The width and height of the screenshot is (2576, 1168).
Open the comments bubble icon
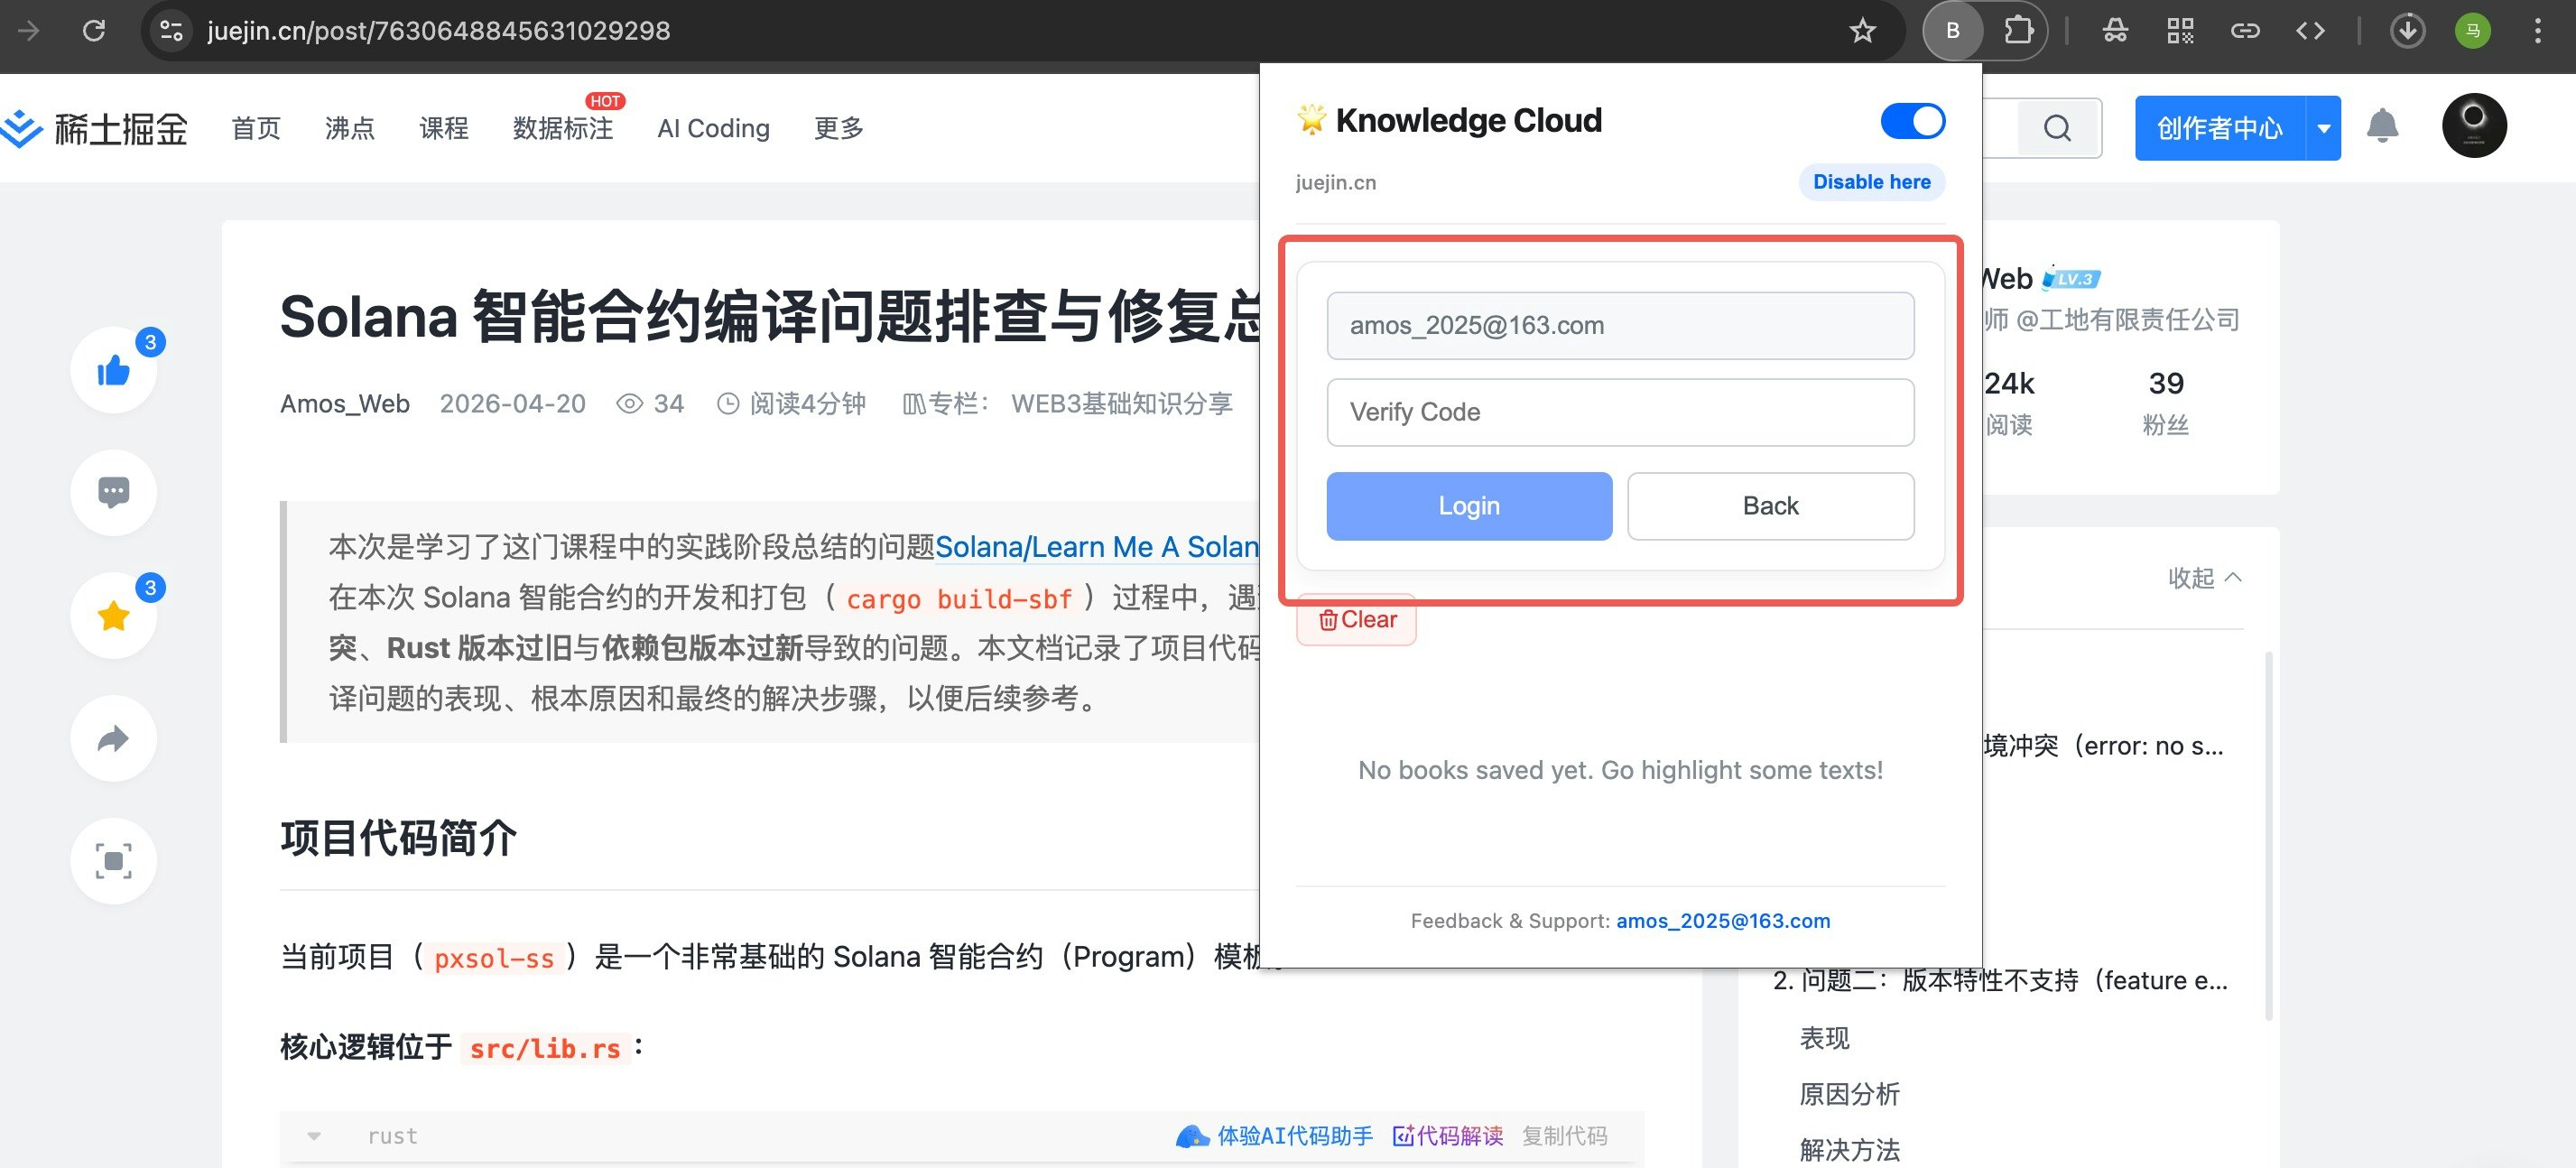114,492
